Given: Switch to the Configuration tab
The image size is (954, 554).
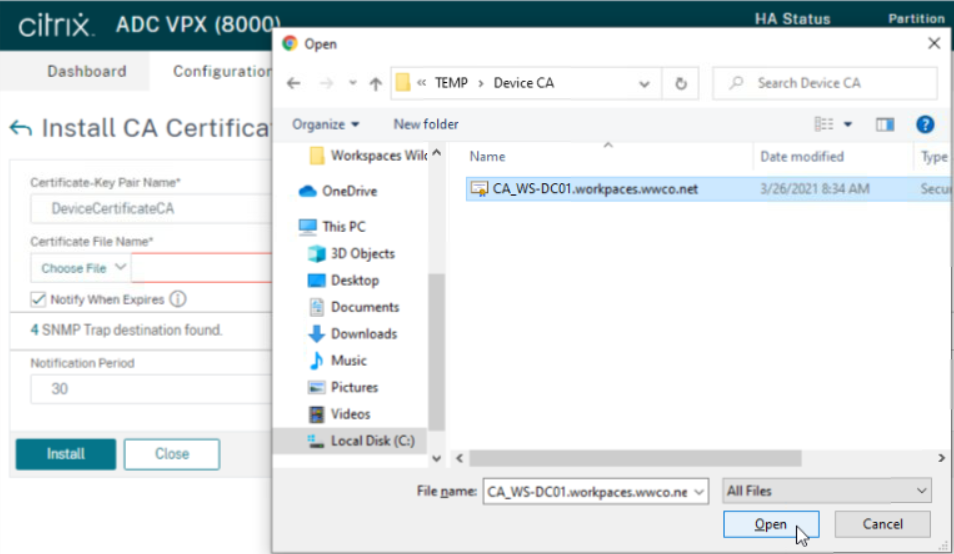Looking at the screenshot, I should (222, 71).
